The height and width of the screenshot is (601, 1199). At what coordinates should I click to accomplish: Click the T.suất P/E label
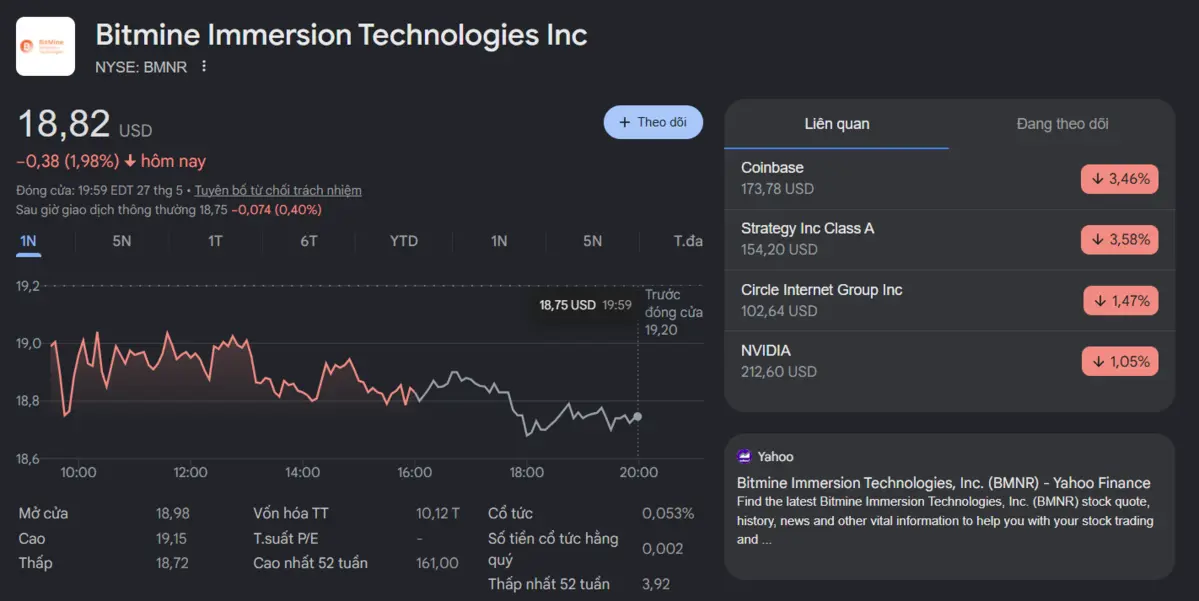click(x=285, y=538)
